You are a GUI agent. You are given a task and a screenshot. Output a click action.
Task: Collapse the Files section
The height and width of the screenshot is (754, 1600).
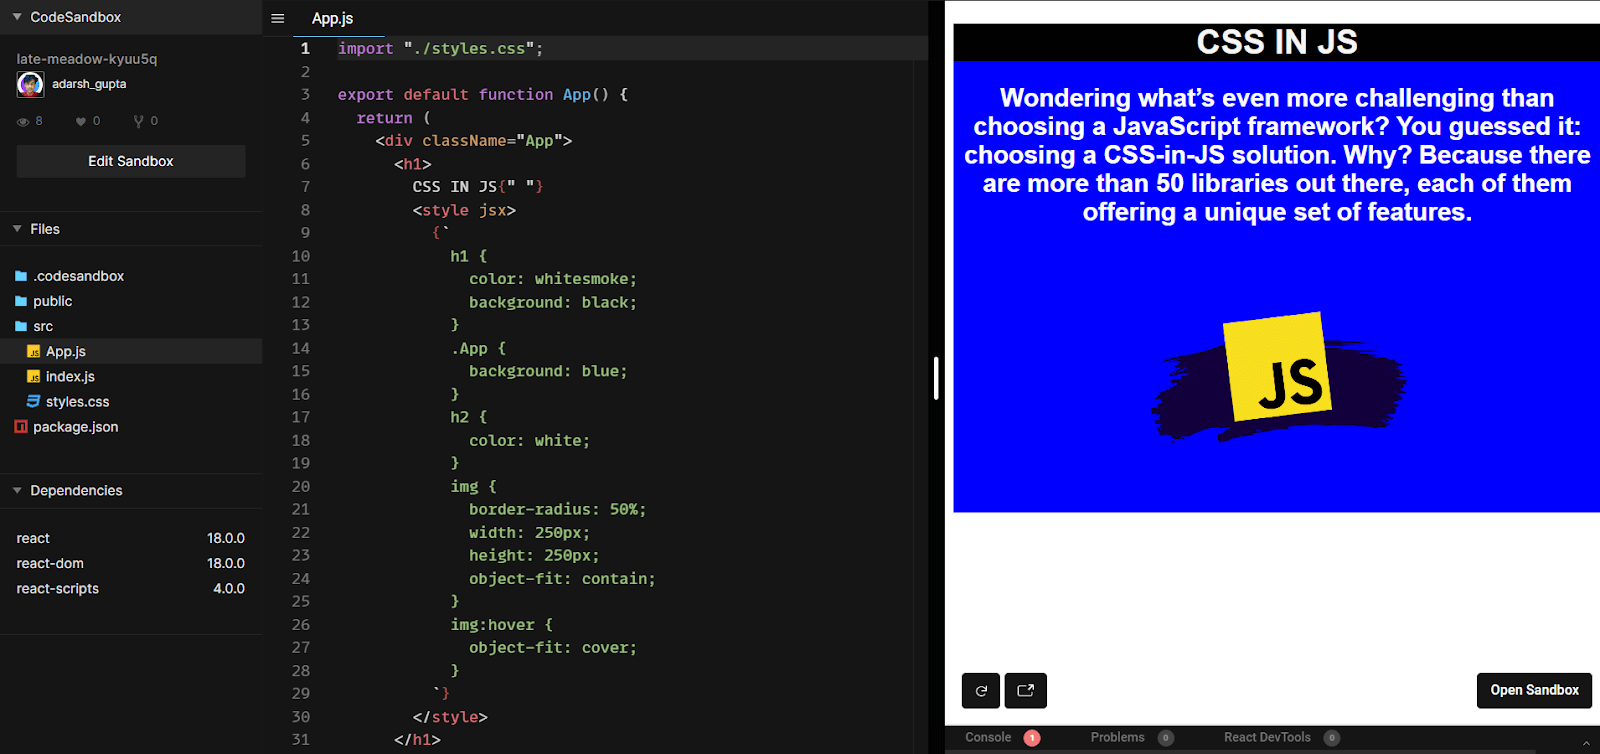click(x=17, y=229)
